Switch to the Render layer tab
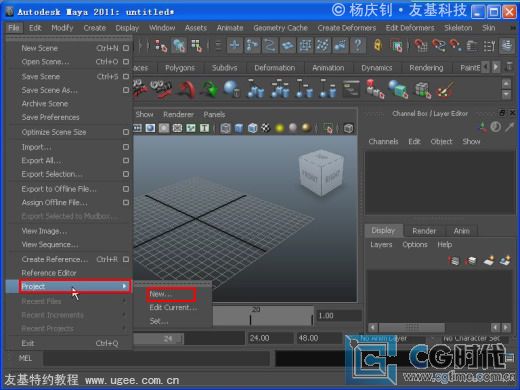This screenshot has height=390, width=520. tap(424, 231)
